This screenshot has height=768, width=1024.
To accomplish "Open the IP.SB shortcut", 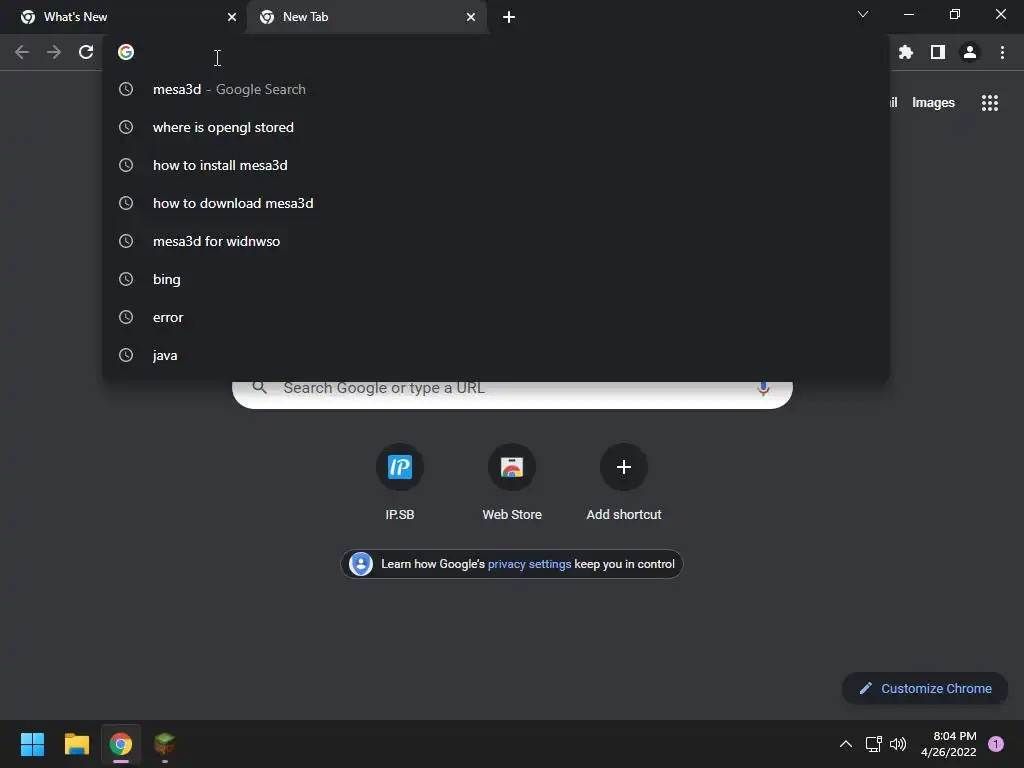I will click(400, 467).
